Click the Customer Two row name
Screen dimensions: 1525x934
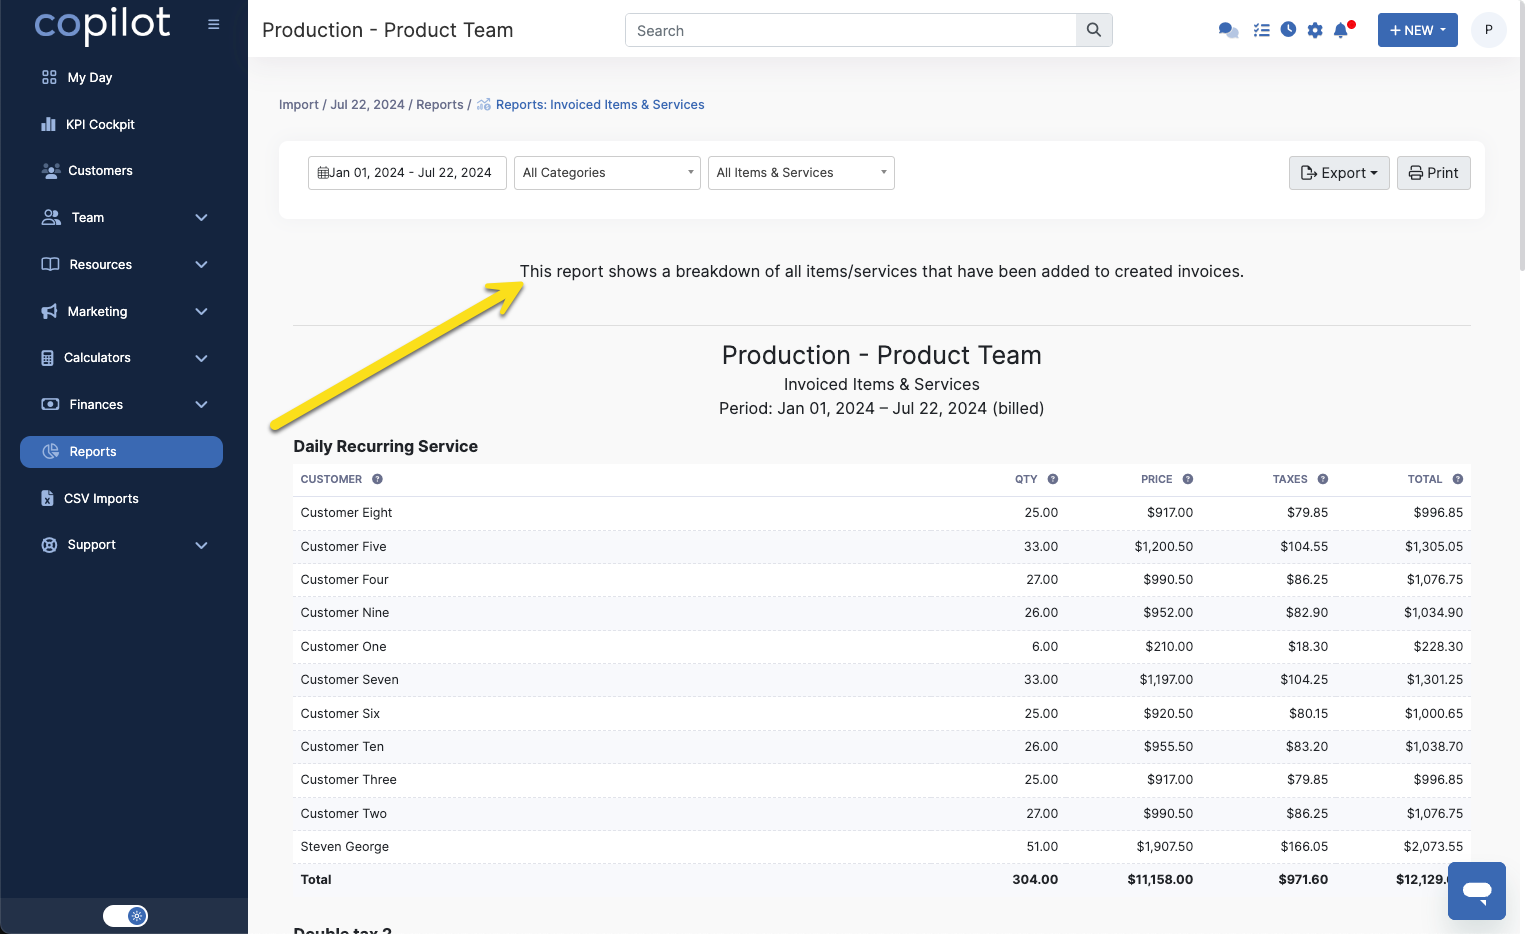[343, 814]
